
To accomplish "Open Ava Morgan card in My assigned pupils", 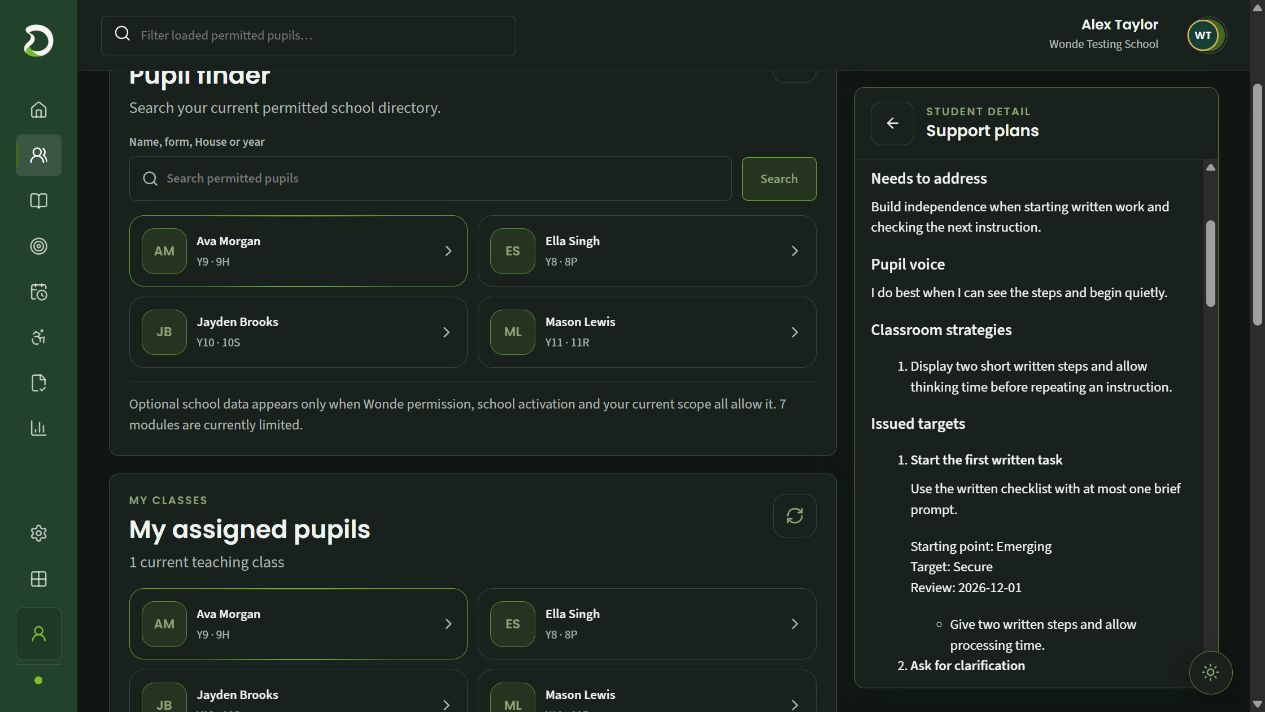I will pyautogui.click(x=298, y=624).
